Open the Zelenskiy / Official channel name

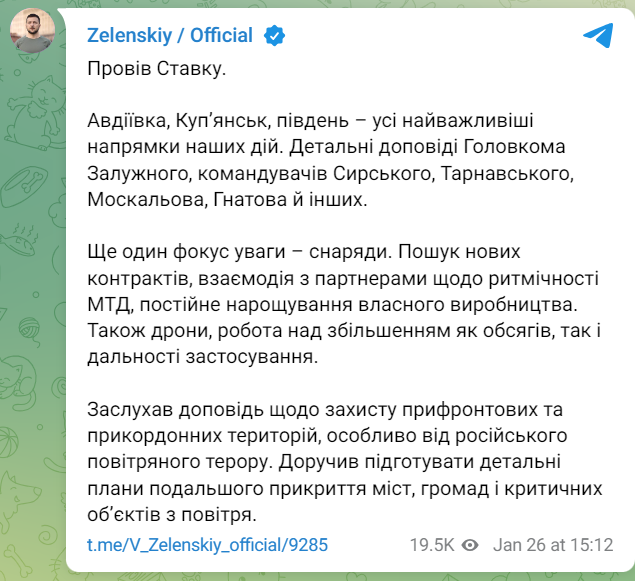click(x=170, y=36)
